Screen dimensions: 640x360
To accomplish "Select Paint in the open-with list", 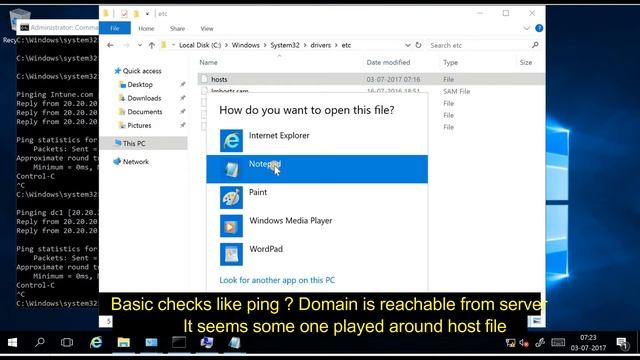I will tap(317, 198).
